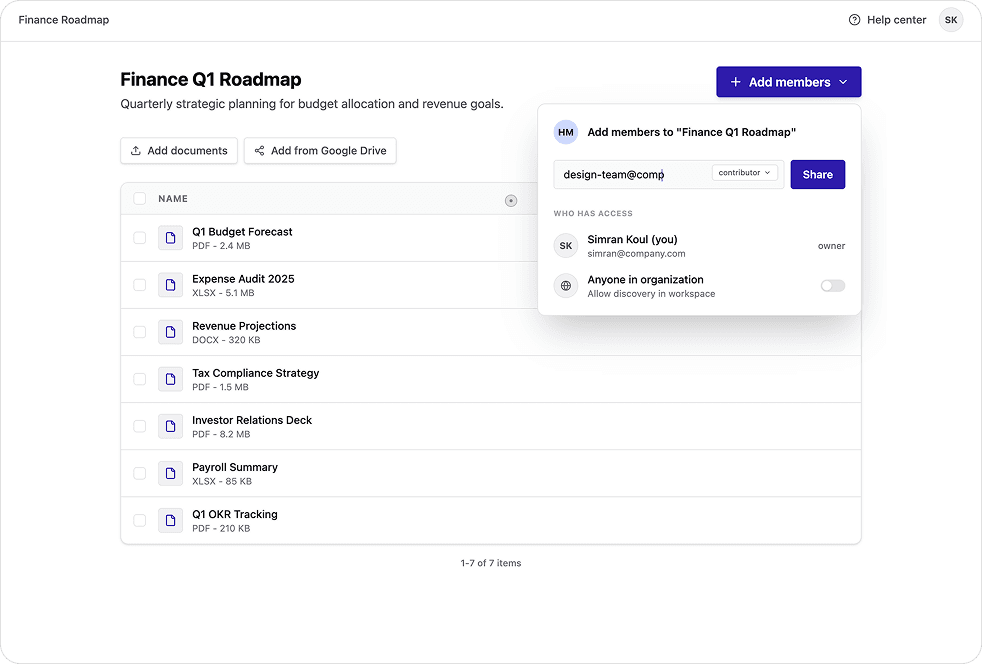Click the Finance Roadmap breadcrumb title
This screenshot has height=664, width=982.
click(64, 20)
